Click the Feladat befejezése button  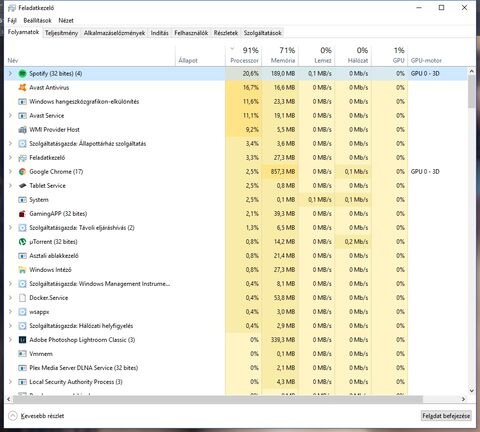click(446, 416)
